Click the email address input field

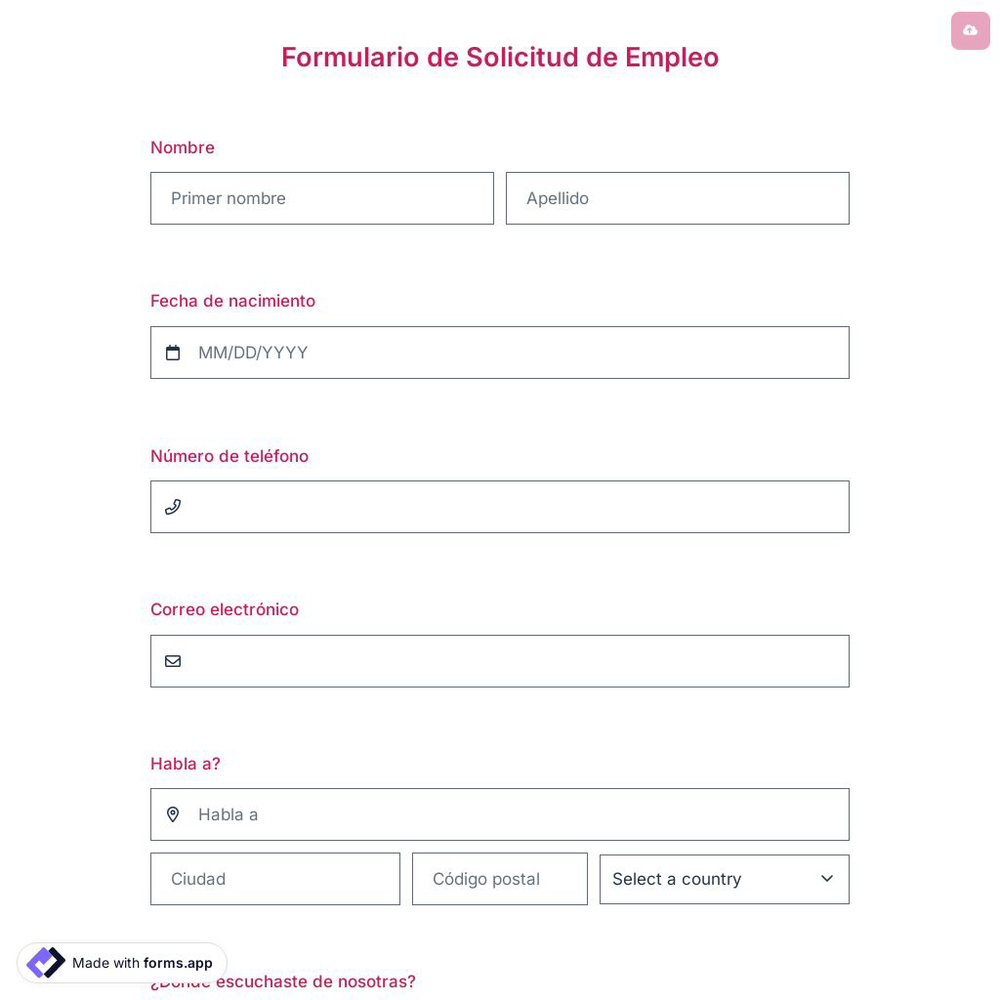coord(500,661)
